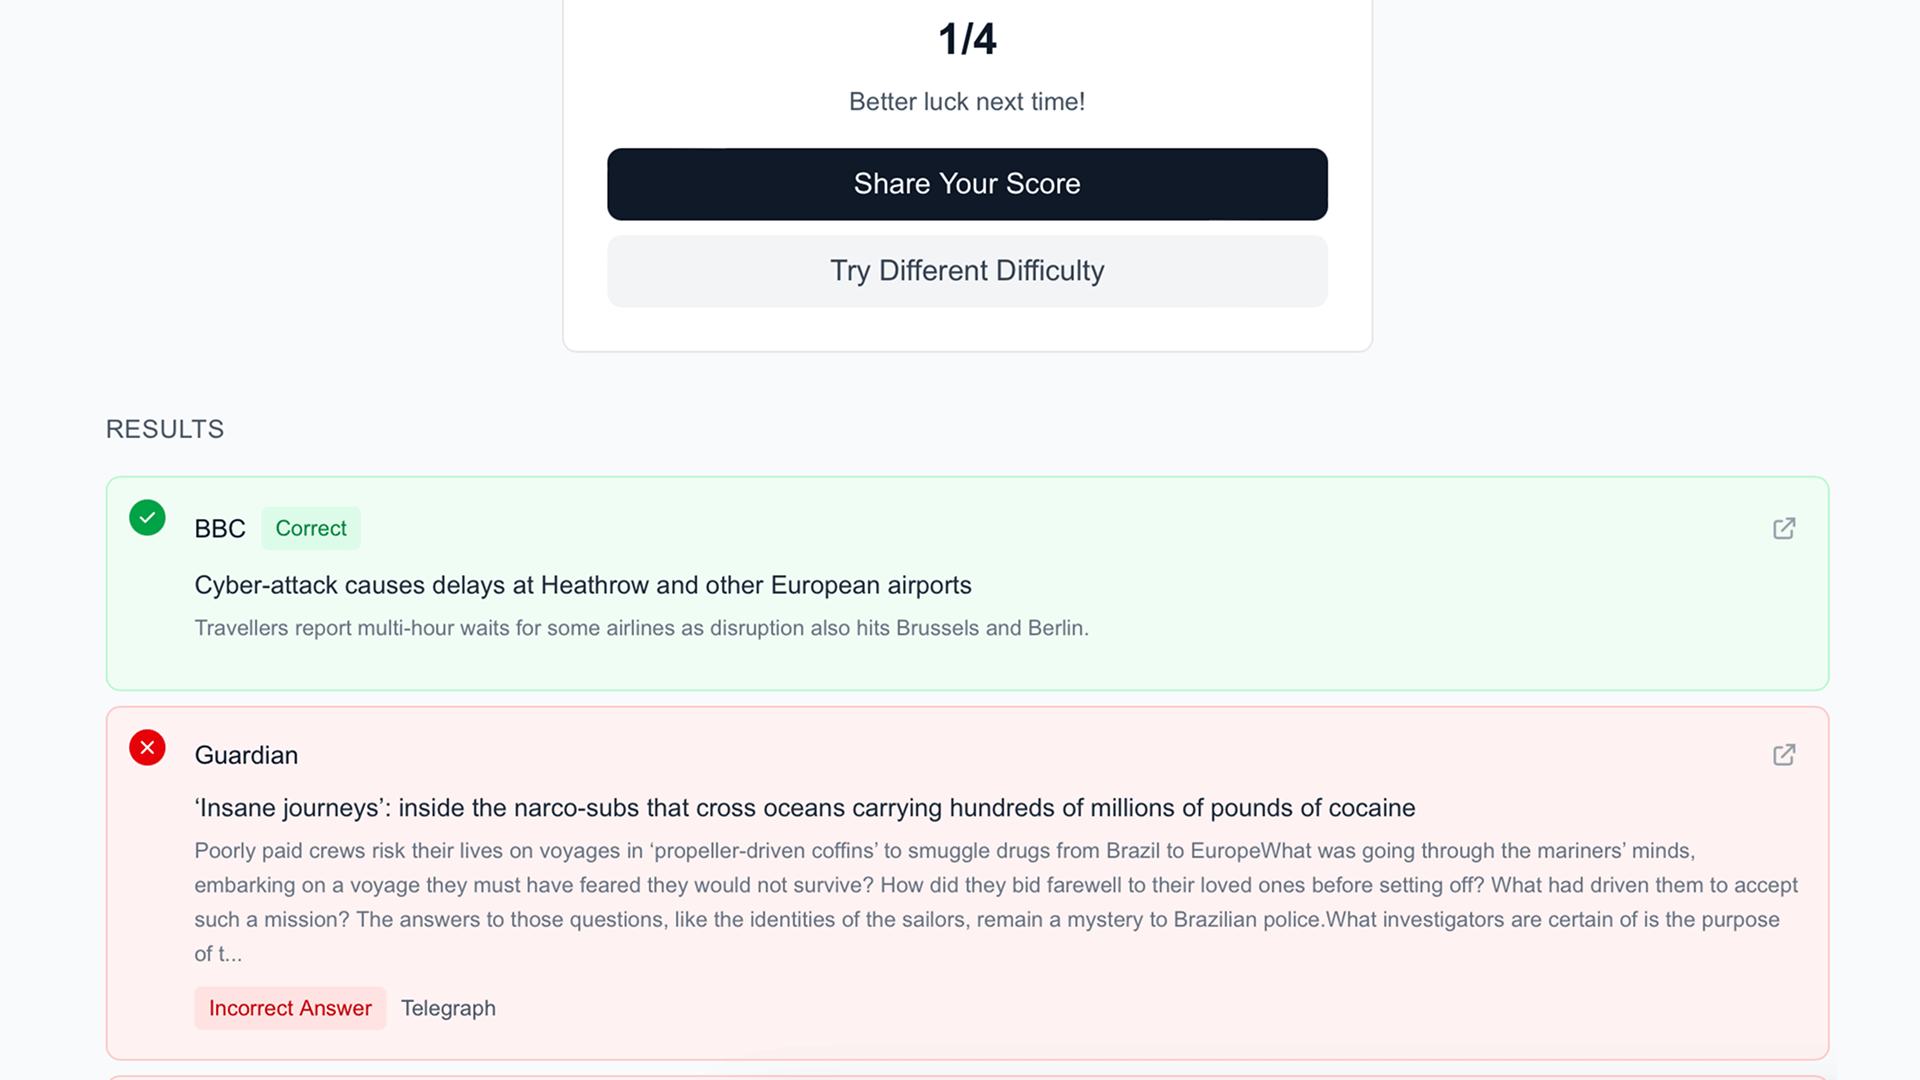Select the BBC source name

pyautogui.click(x=220, y=529)
